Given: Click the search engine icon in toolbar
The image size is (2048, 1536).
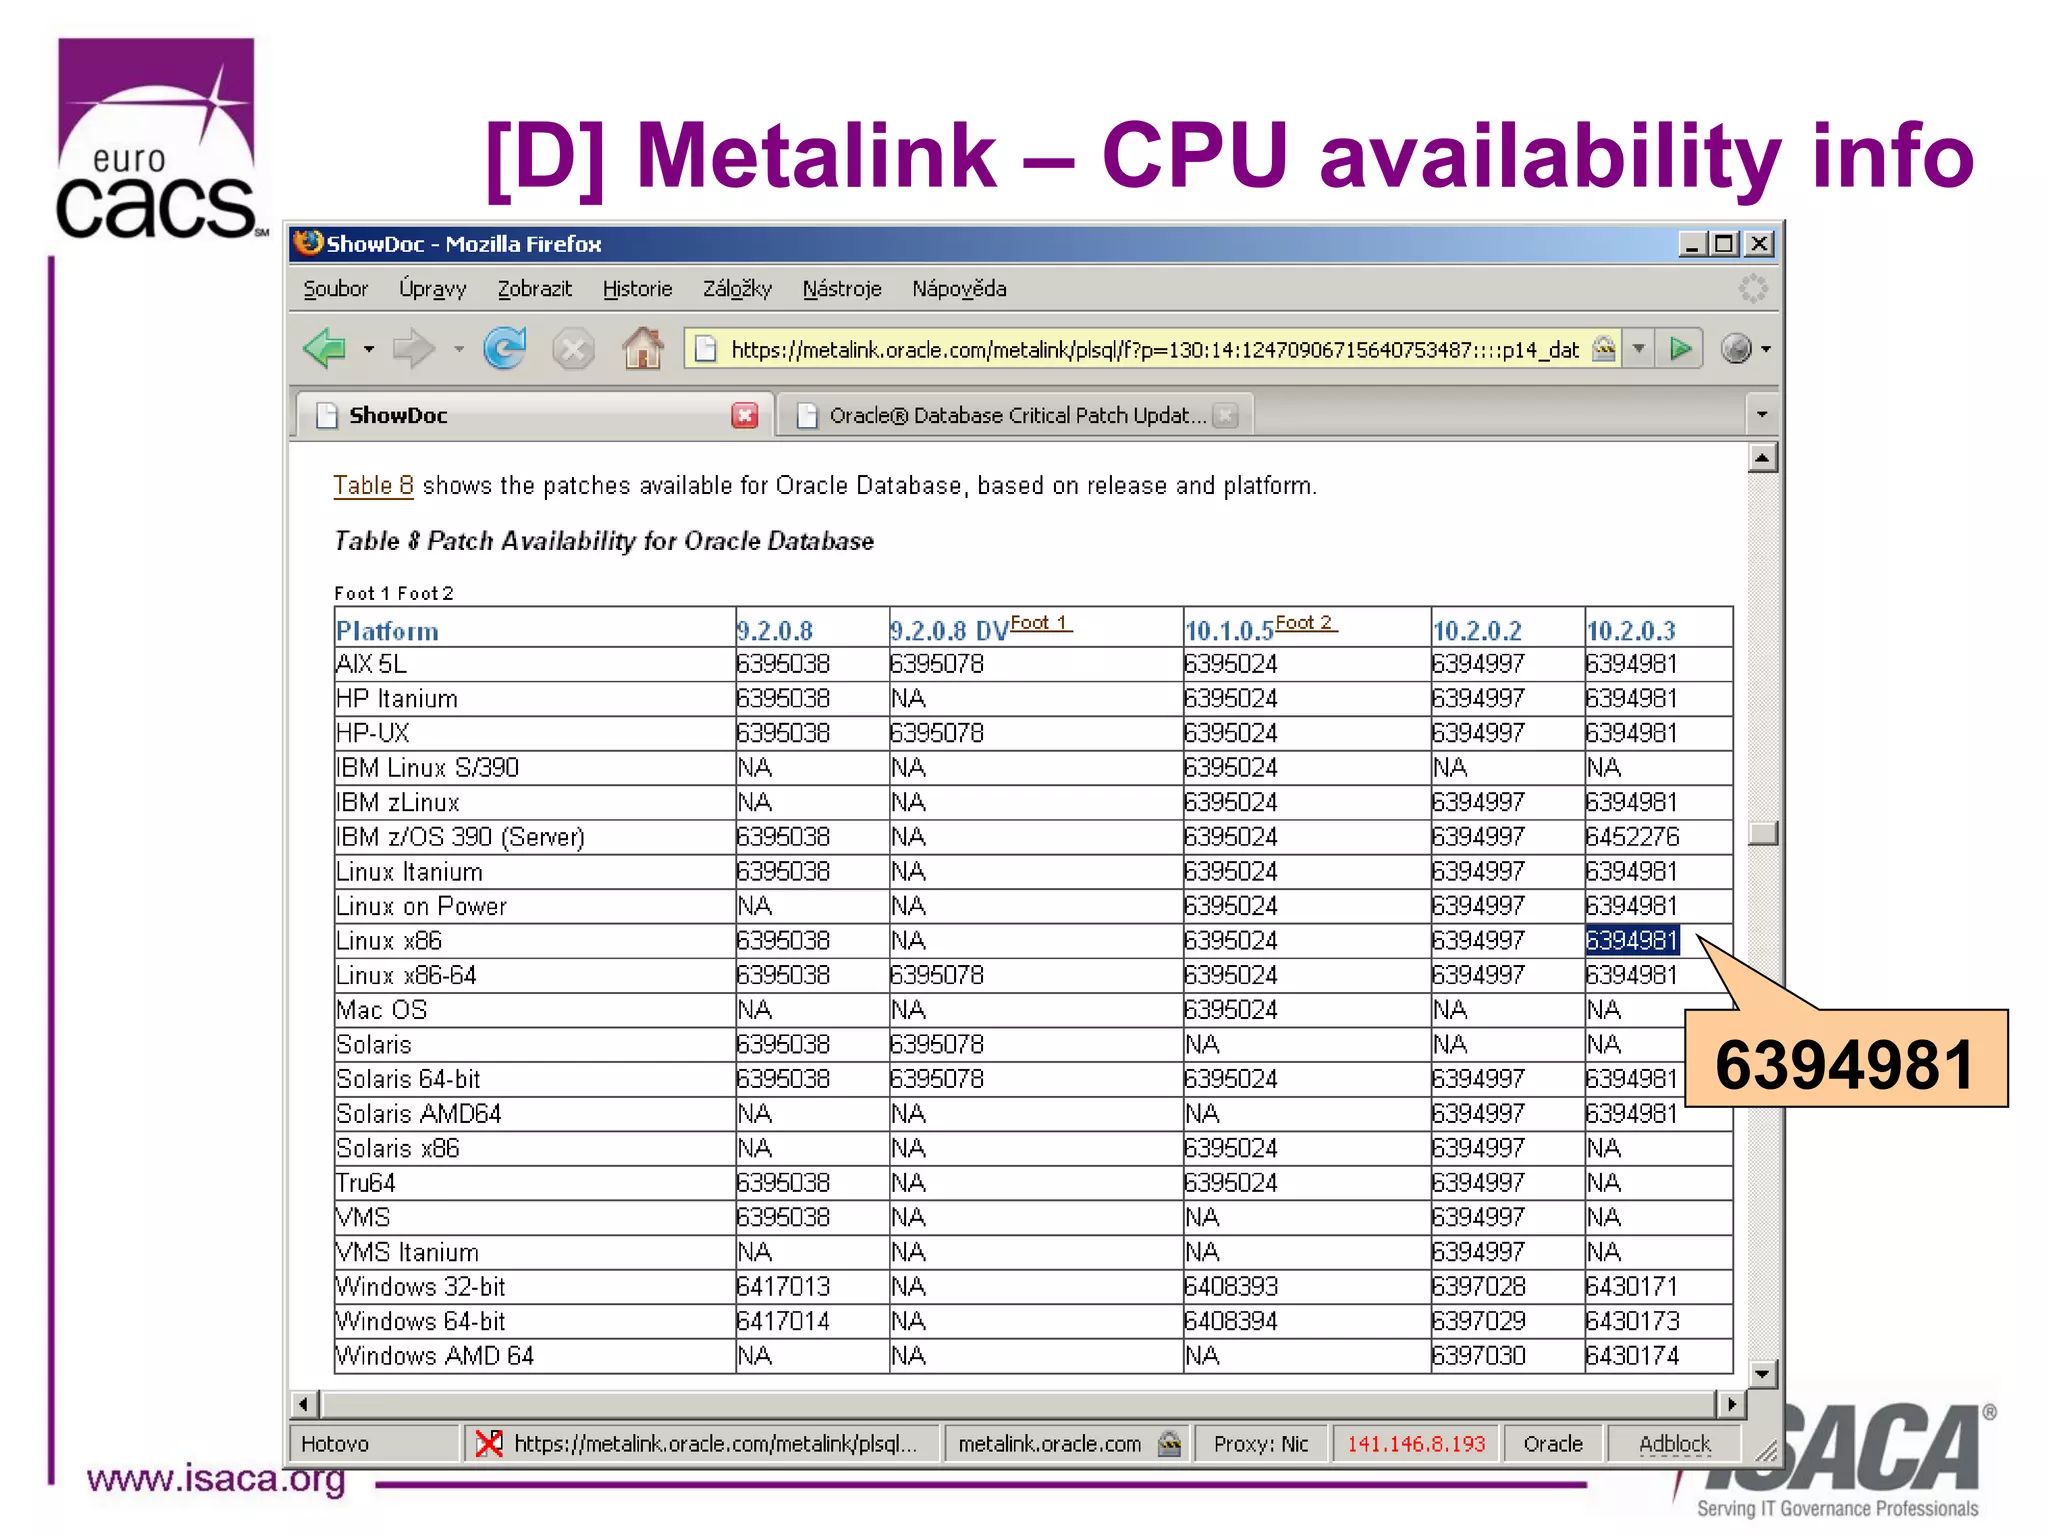Looking at the screenshot, I should 1736,349.
